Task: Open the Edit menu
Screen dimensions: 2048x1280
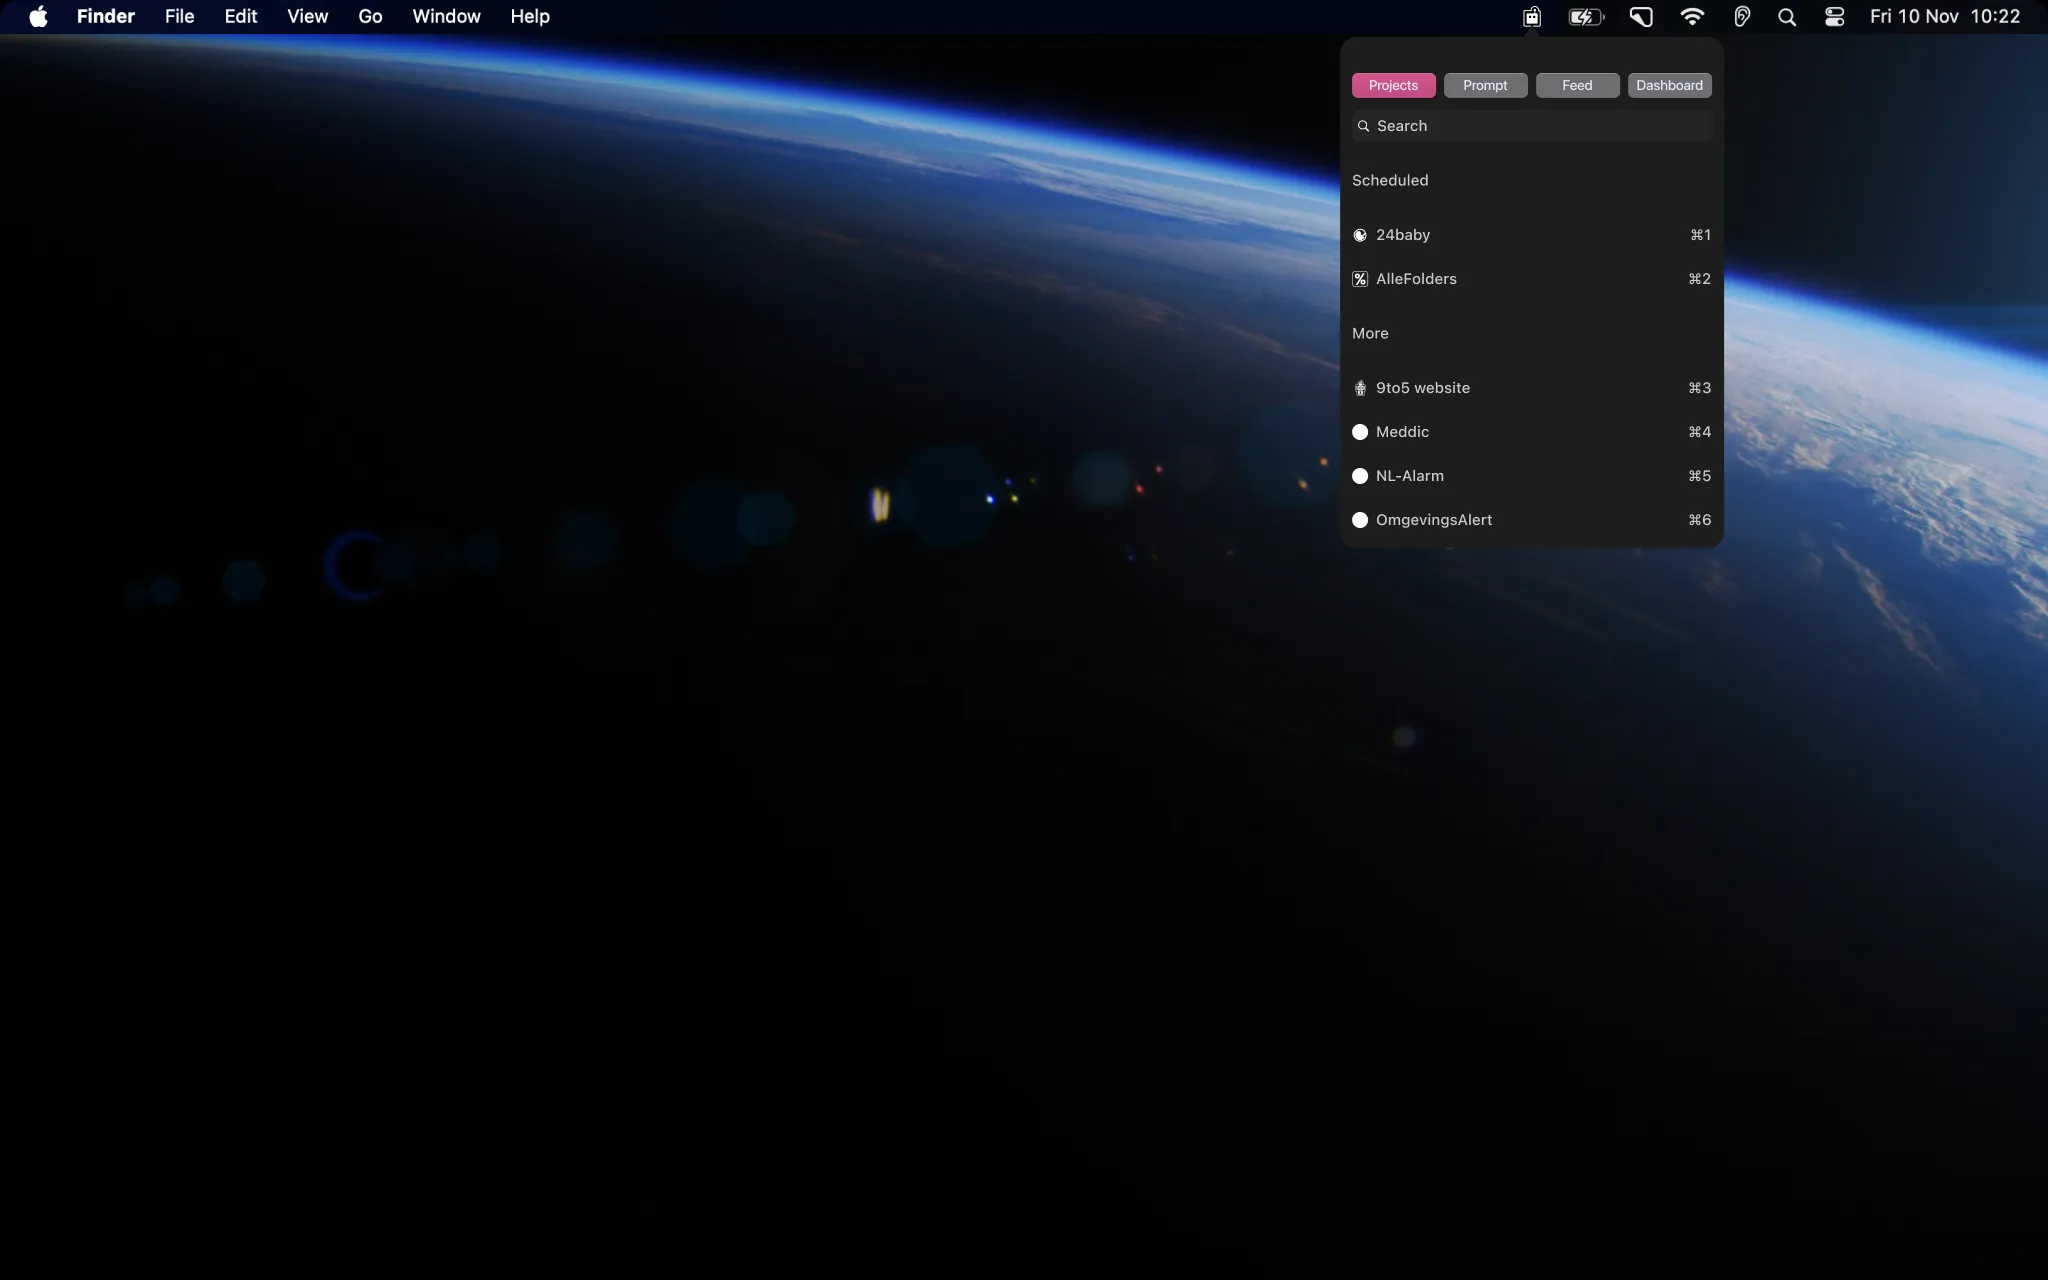Action: [x=241, y=16]
